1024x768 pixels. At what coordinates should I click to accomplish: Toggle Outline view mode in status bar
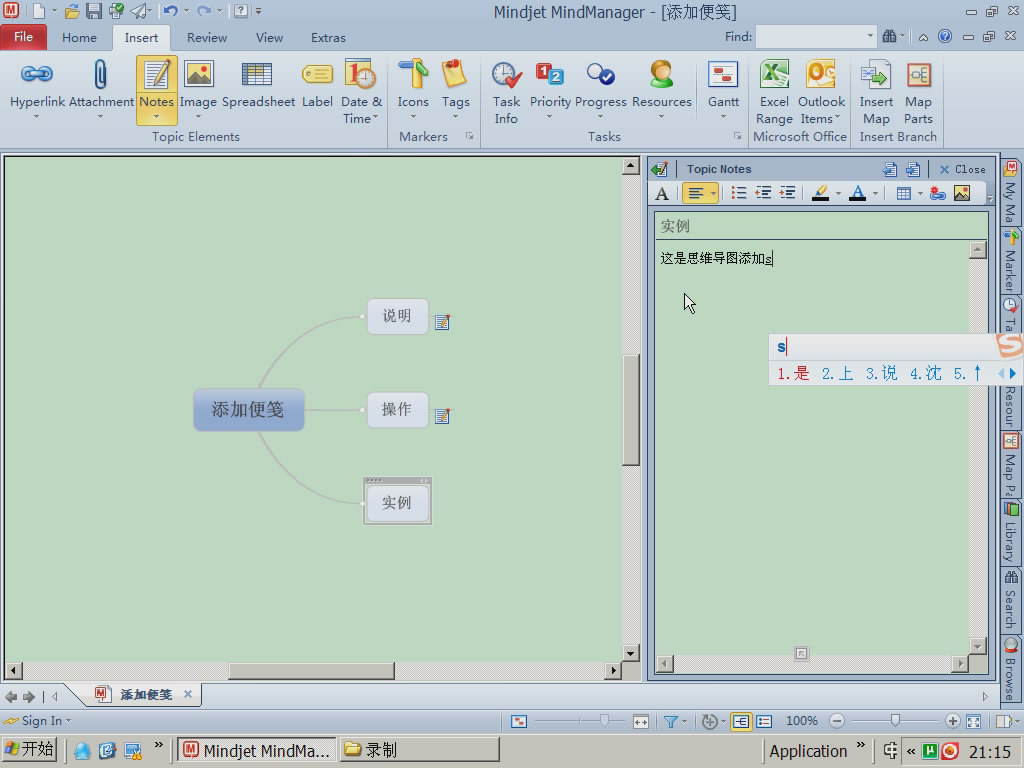[764, 722]
